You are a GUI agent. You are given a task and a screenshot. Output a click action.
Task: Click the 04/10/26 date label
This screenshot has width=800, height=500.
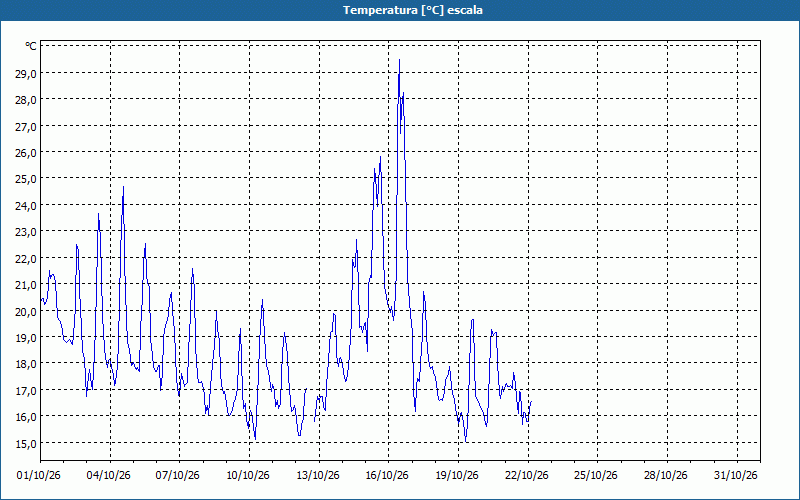(x=109, y=475)
